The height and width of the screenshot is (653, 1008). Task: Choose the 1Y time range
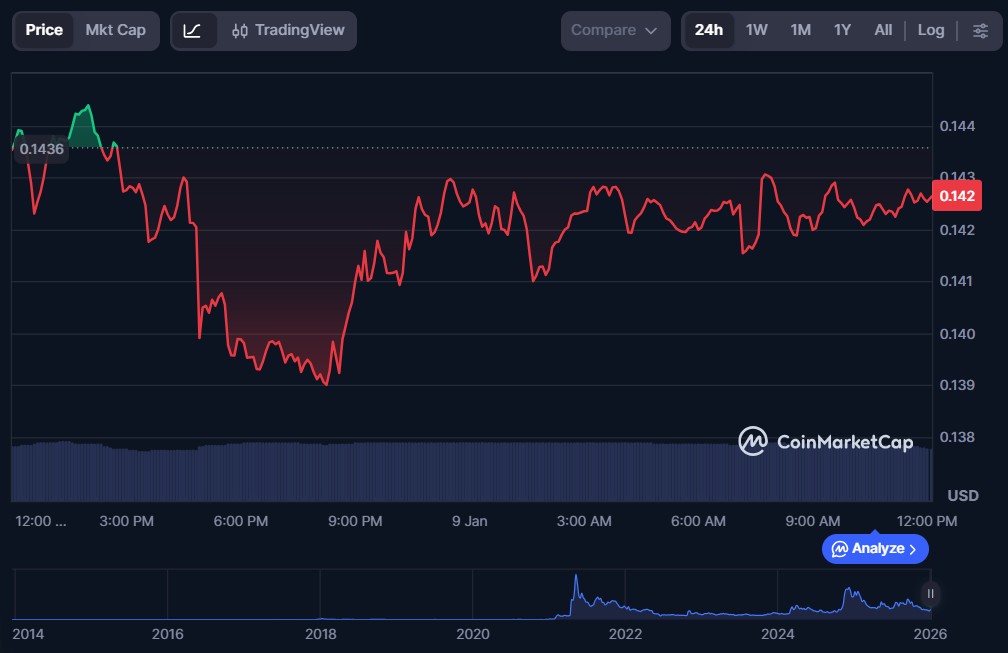(842, 30)
